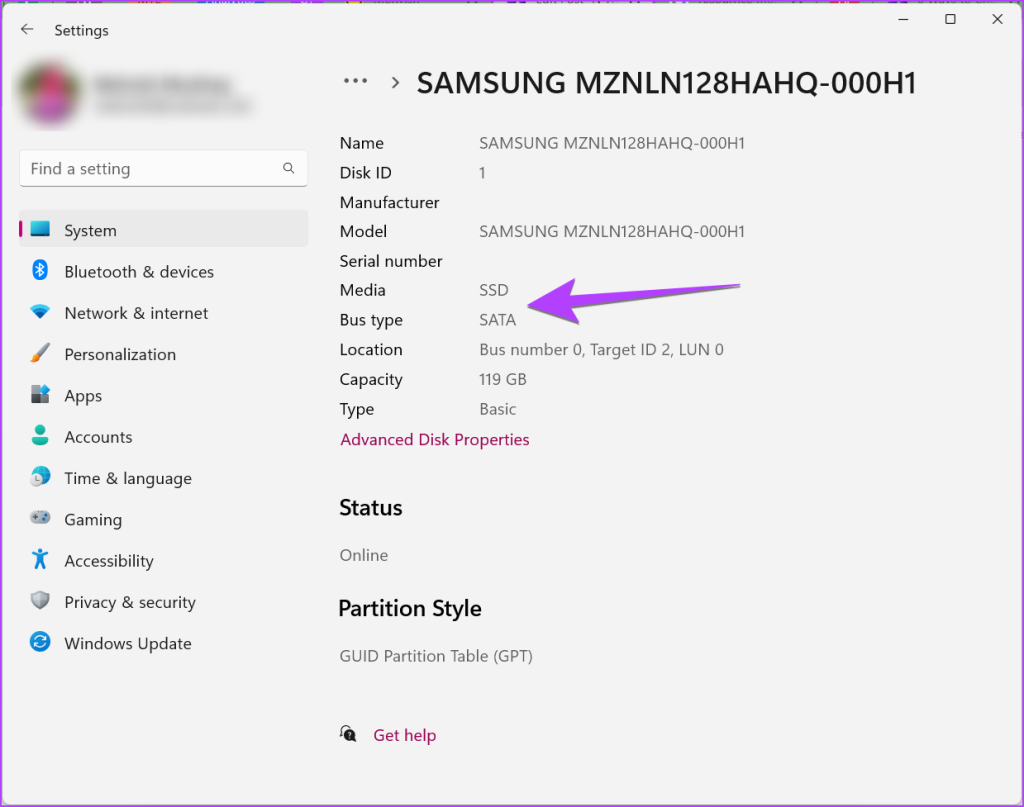Click the Accessibility figure icon

click(40, 559)
